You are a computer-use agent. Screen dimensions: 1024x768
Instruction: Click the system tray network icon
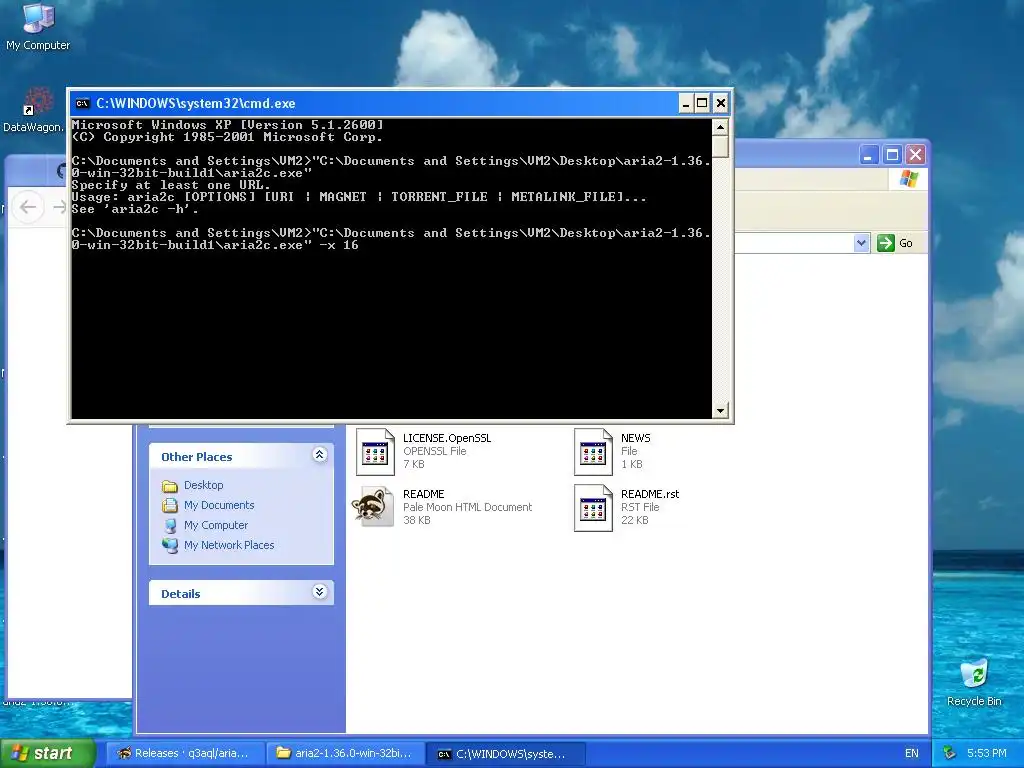950,753
